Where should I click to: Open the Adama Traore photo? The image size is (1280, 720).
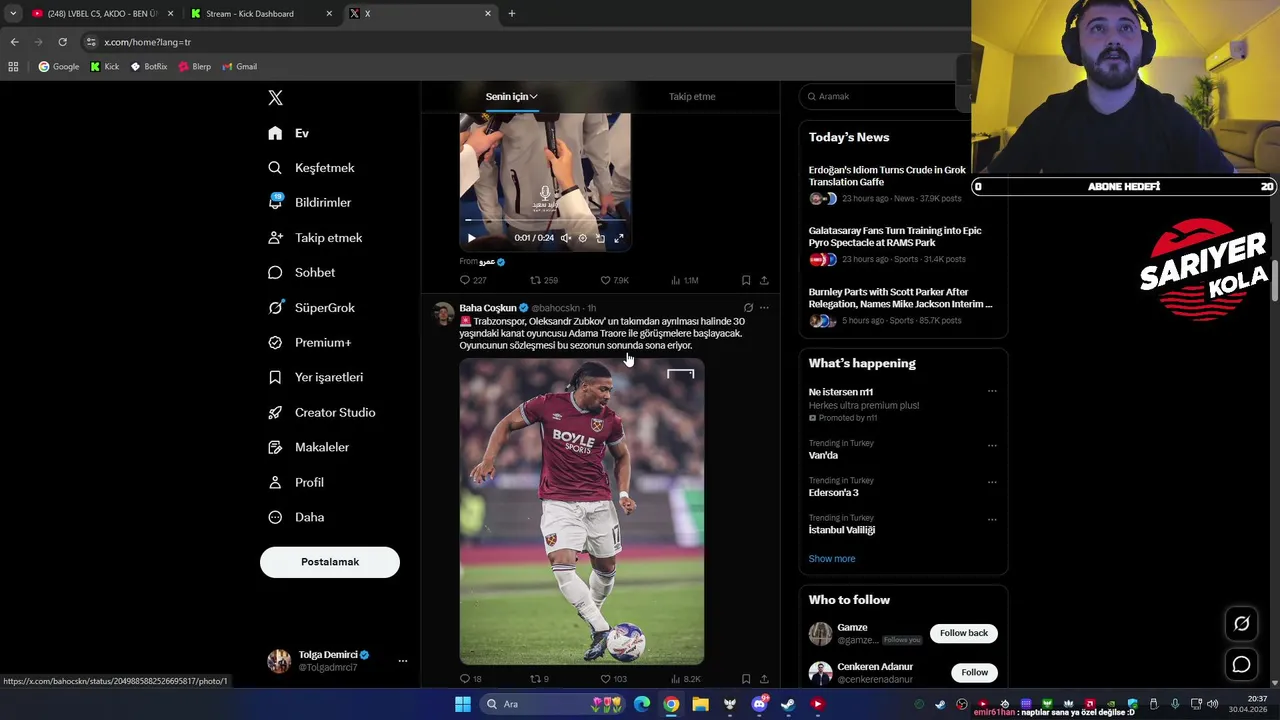582,511
